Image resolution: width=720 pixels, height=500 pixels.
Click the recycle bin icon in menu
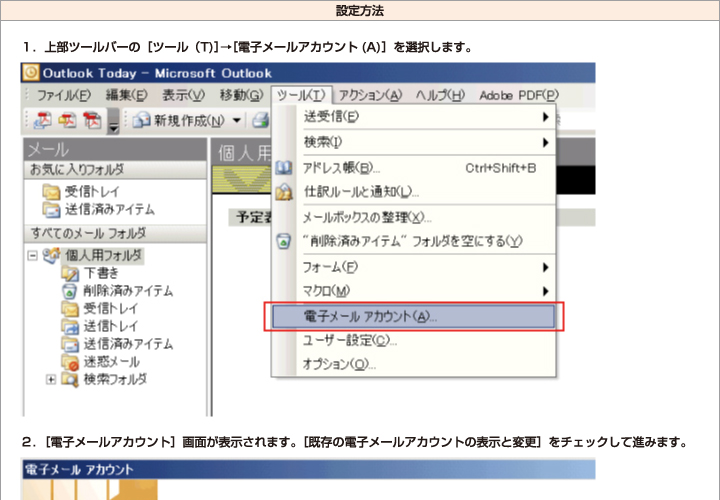point(284,241)
